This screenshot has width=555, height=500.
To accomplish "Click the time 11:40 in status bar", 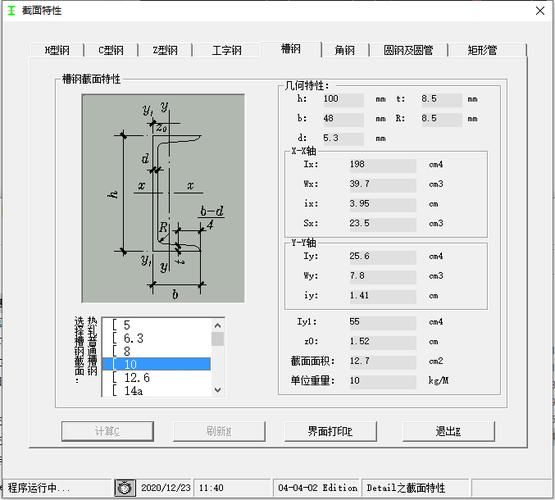I will click(211, 488).
